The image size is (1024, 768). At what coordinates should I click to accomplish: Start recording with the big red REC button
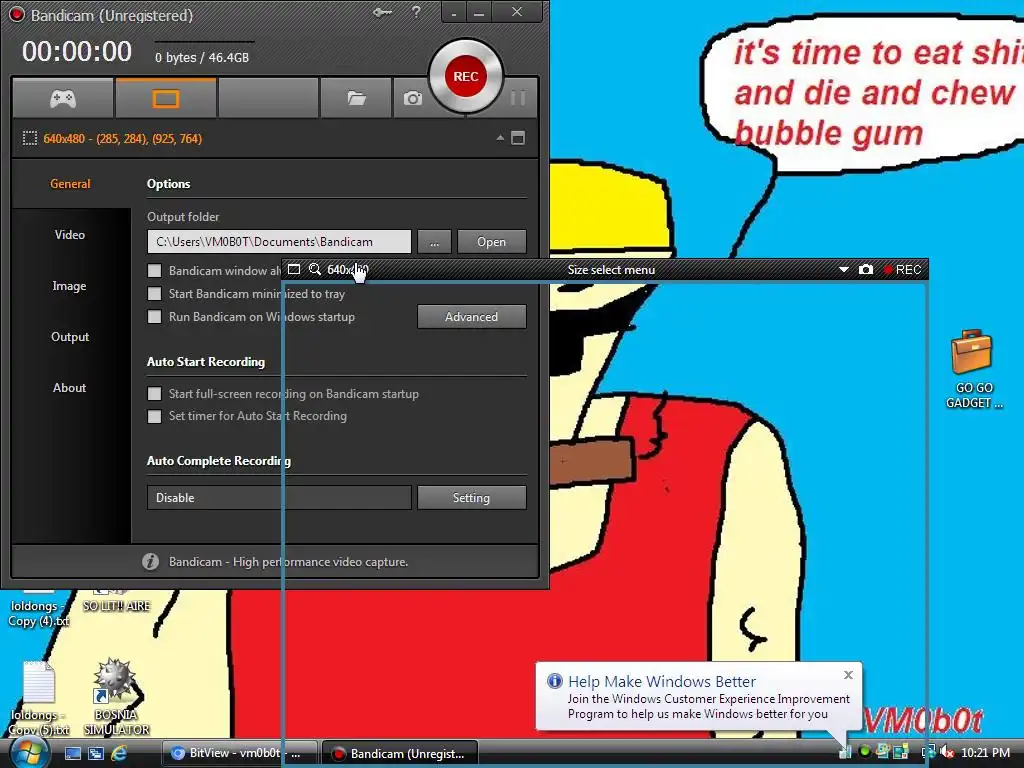pyautogui.click(x=466, y=76)
